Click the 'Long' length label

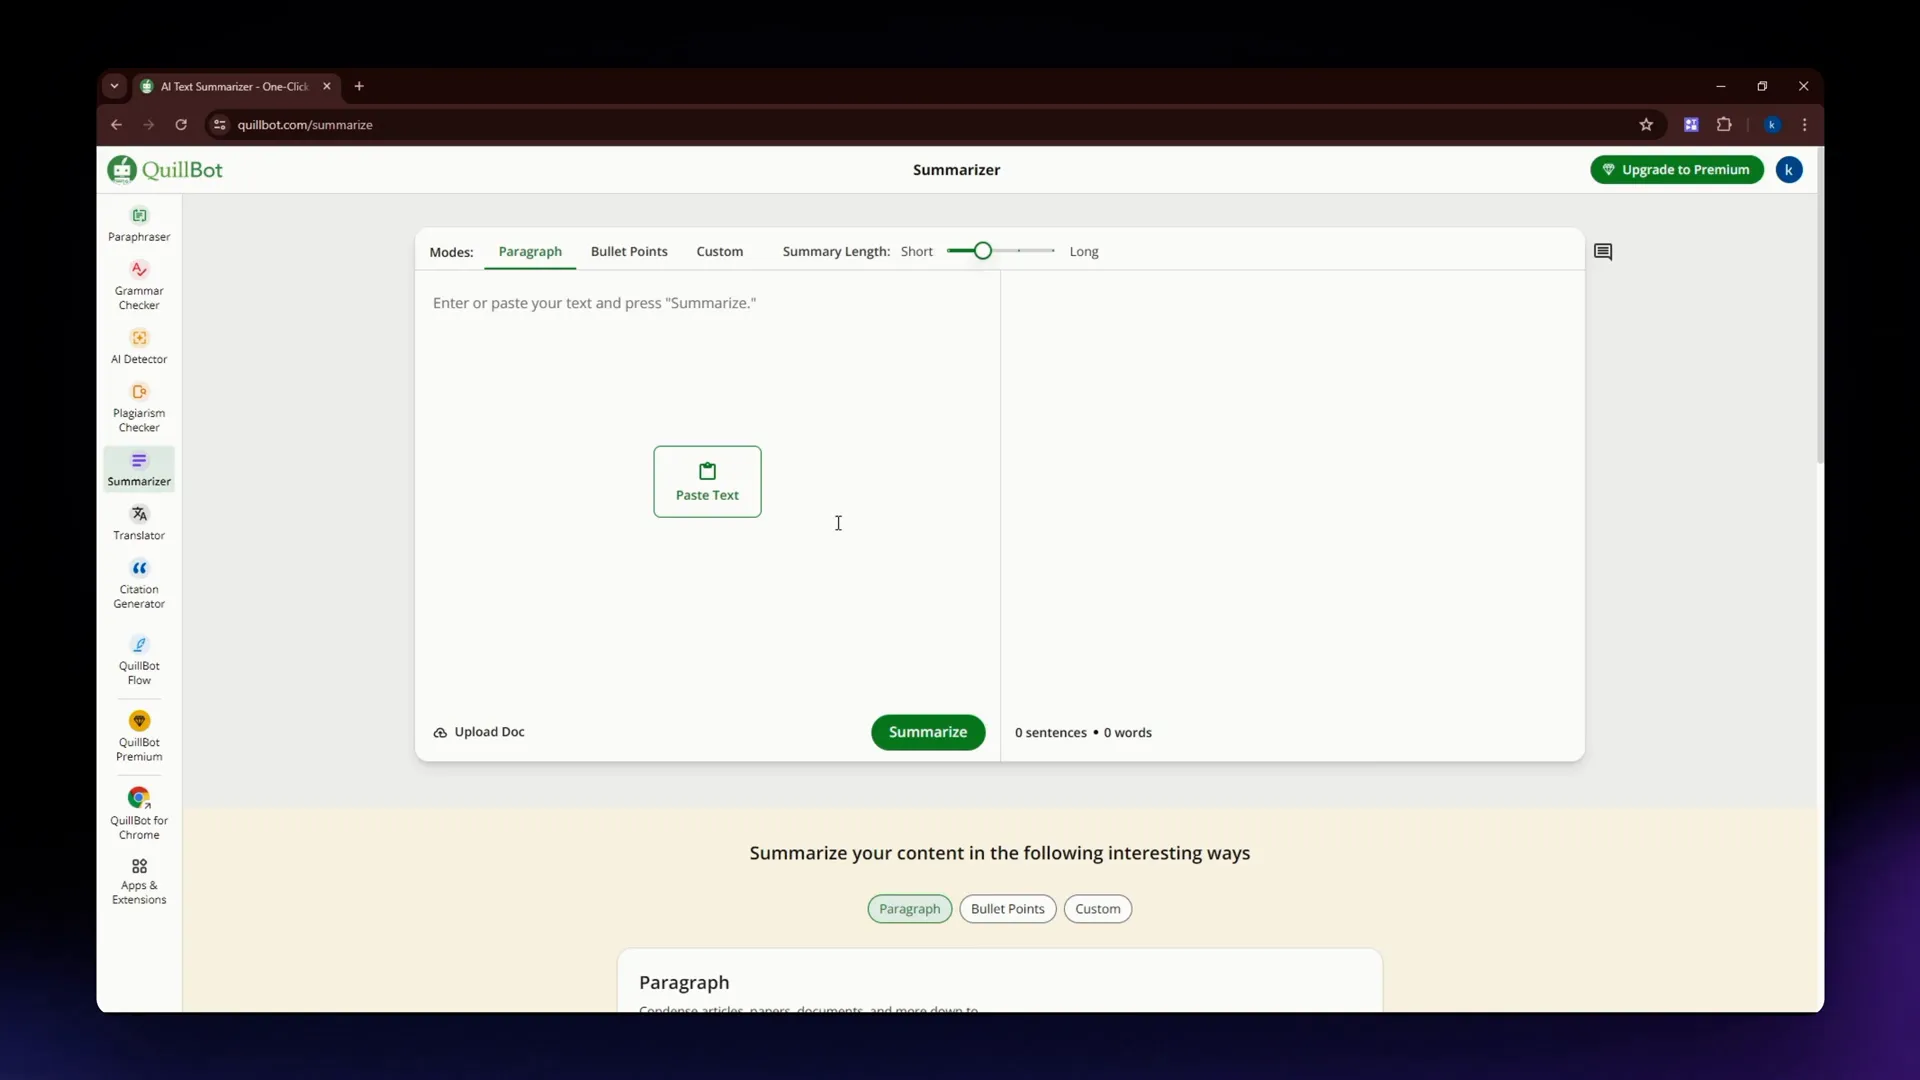[1084, 251]
